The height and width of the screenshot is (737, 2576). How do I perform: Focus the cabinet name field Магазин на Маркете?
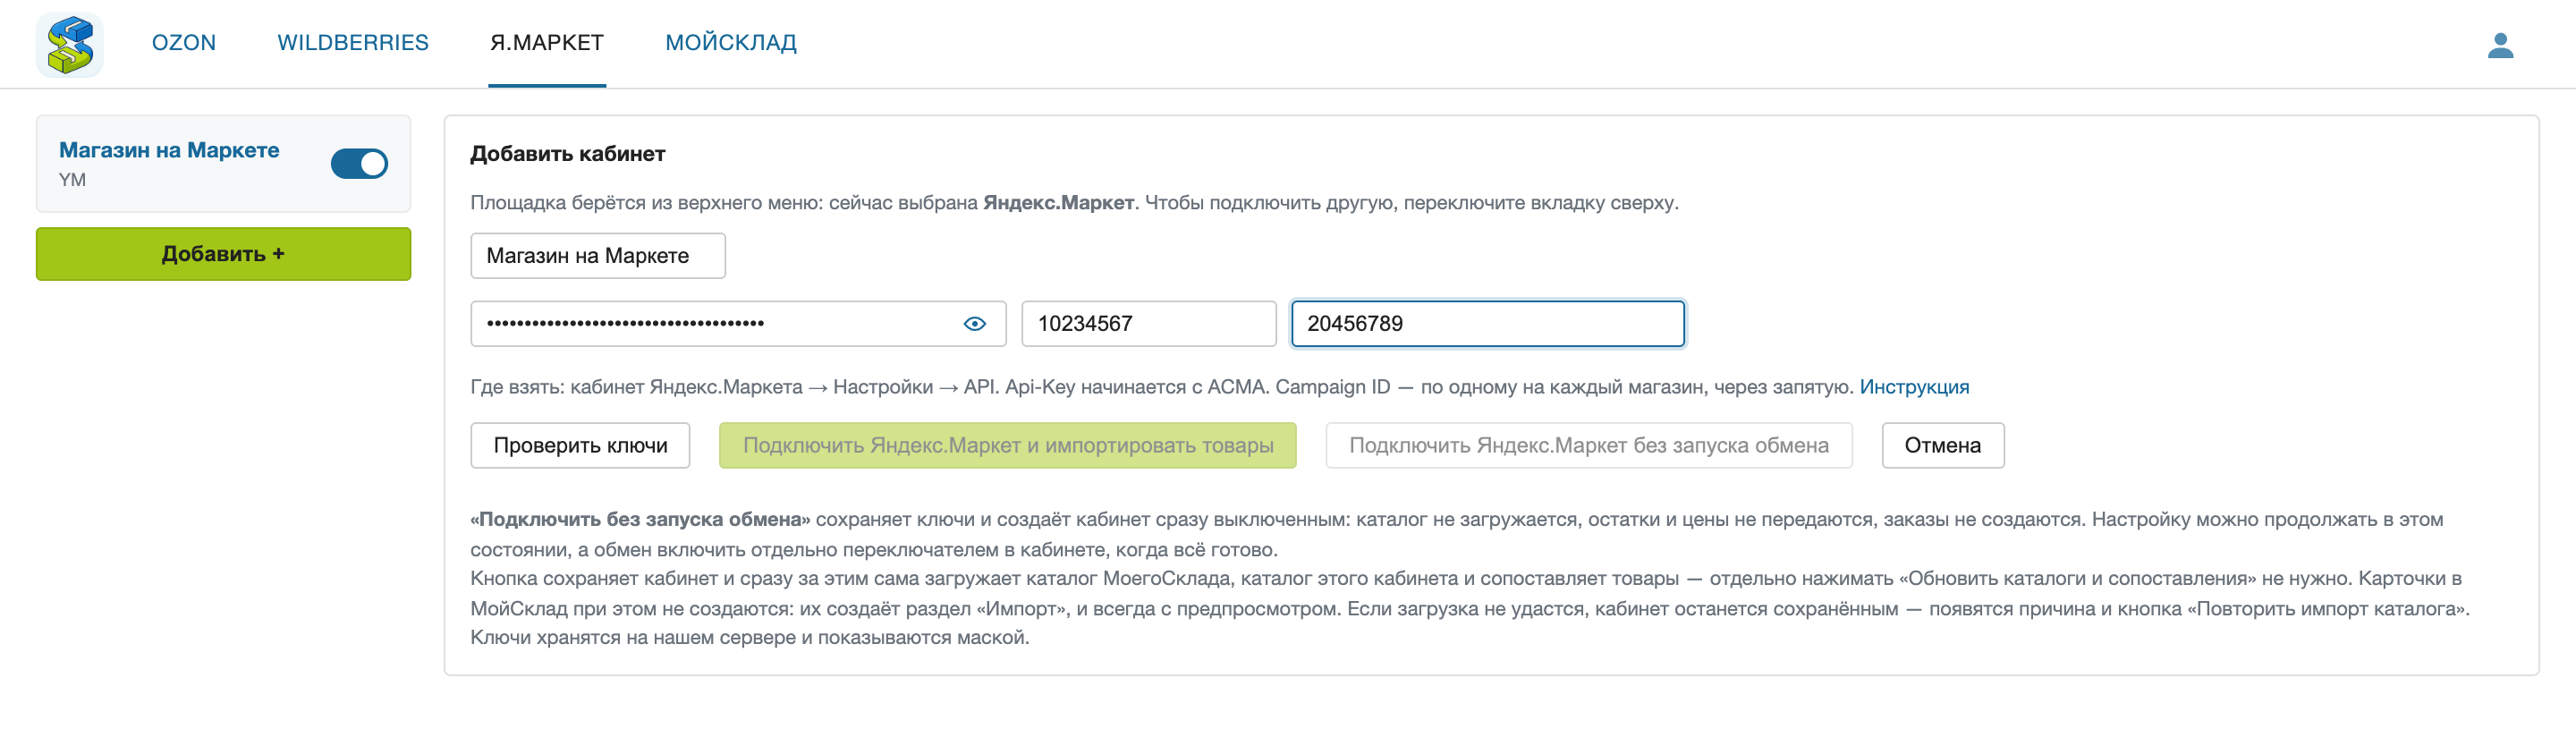tap(598, 256)
